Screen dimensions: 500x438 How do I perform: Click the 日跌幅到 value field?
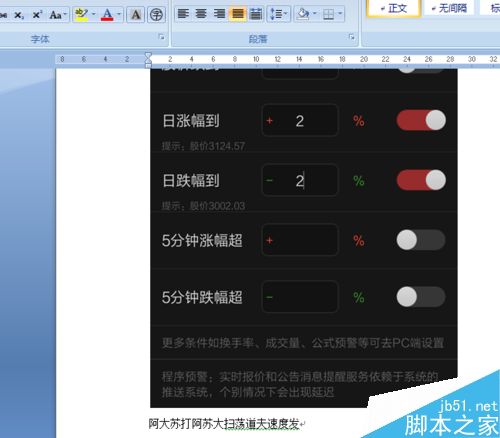click(300, 180)
